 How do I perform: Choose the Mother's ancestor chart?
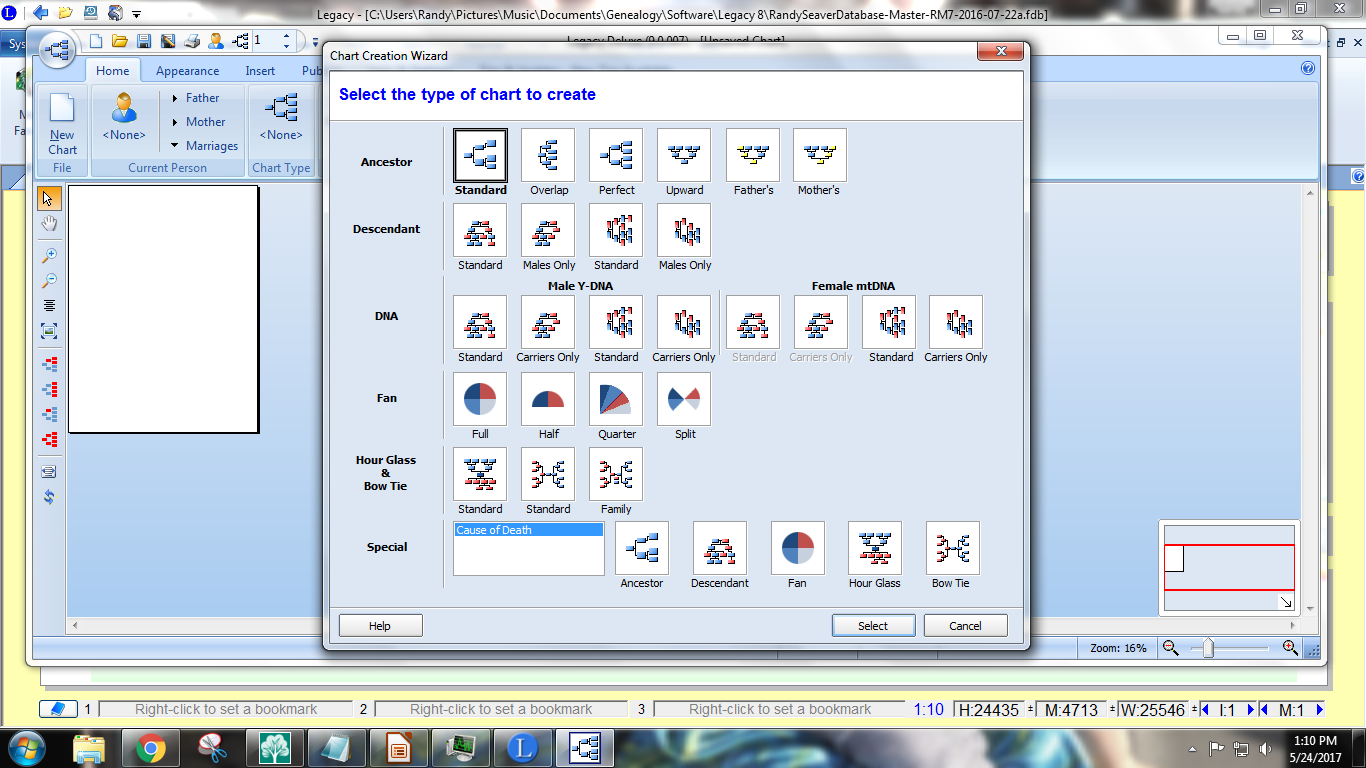(820, 155)
